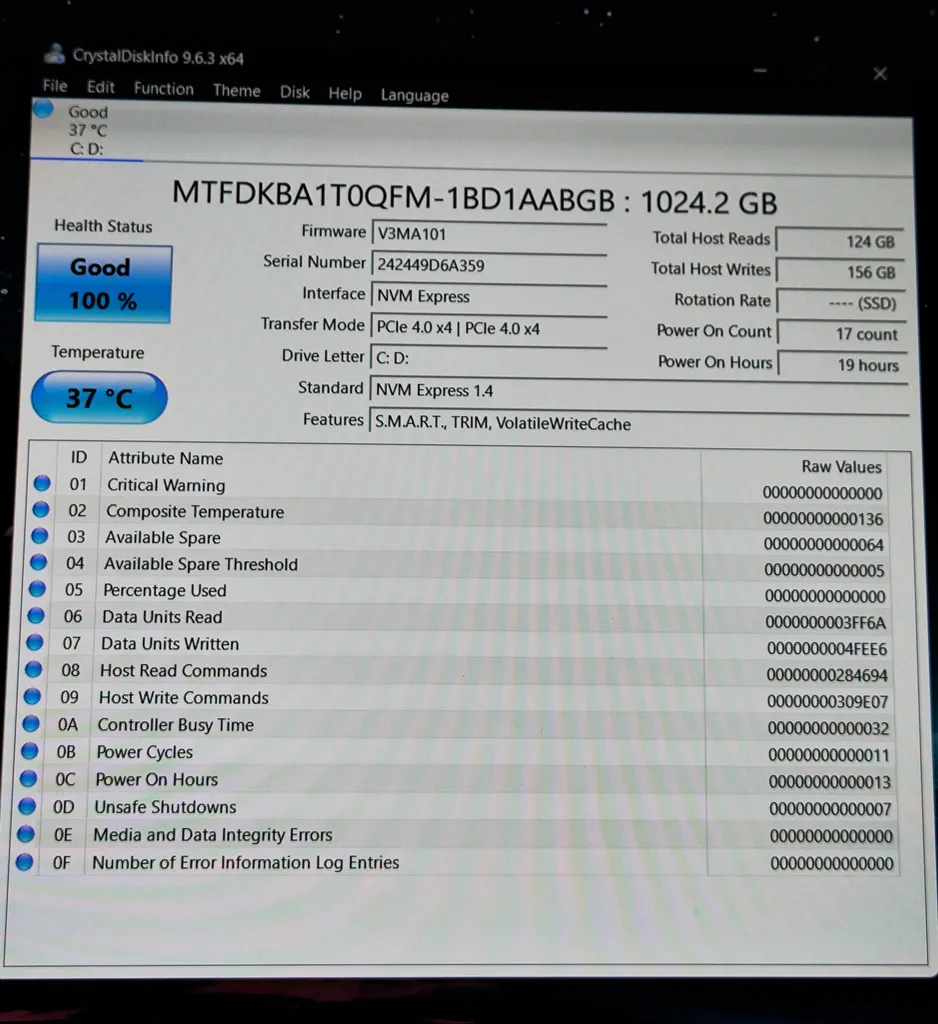Open the File menu
The height and width of the screenshot is (1024, 938).
[55, 87]
